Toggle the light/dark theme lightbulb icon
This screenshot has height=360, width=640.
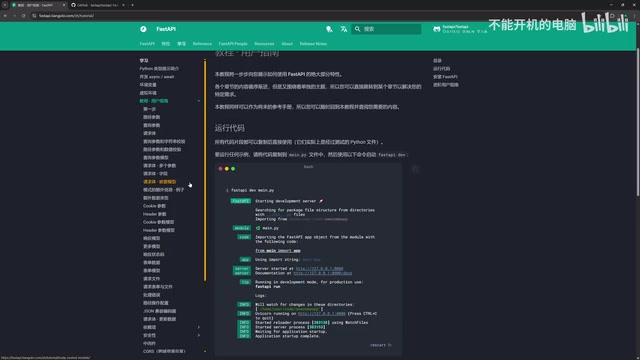[329, 29]
